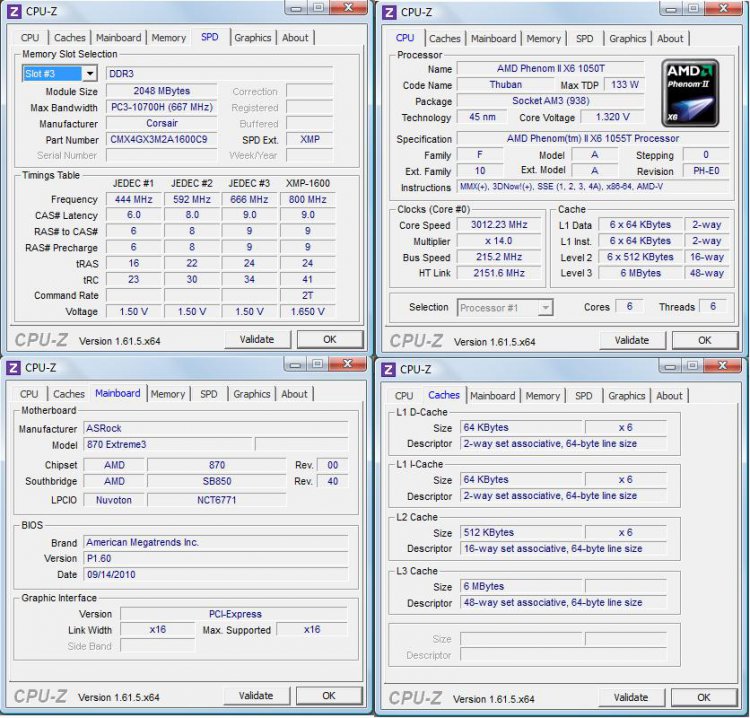Open CPU tab in the L1 D-Cache window
750x718 pixels.
click(404, 396)
